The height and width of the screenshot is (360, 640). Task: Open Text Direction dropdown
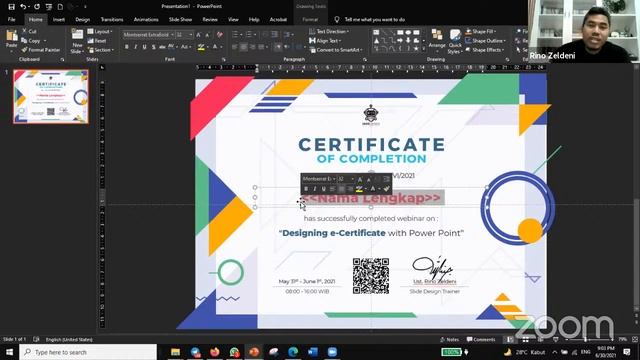point(329,31)
